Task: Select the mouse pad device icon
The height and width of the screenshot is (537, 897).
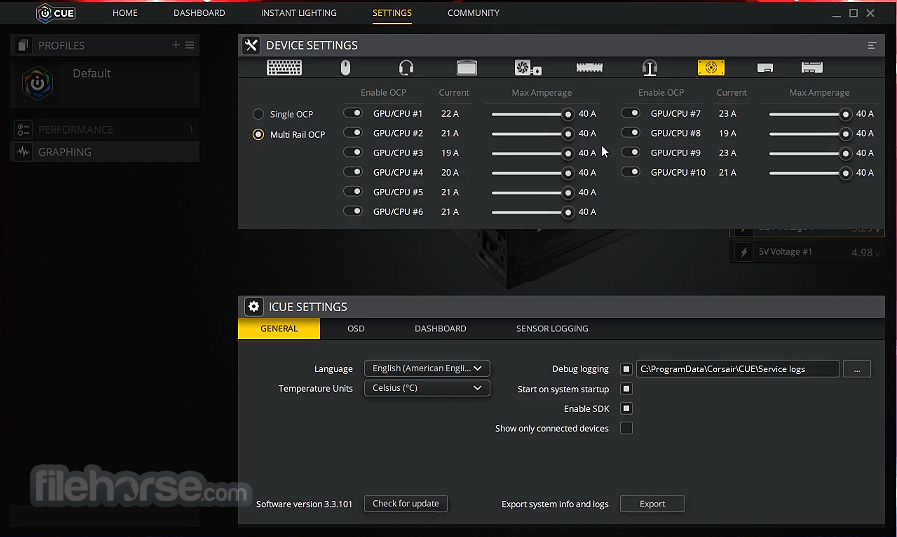Action: [x=467, y=67]
